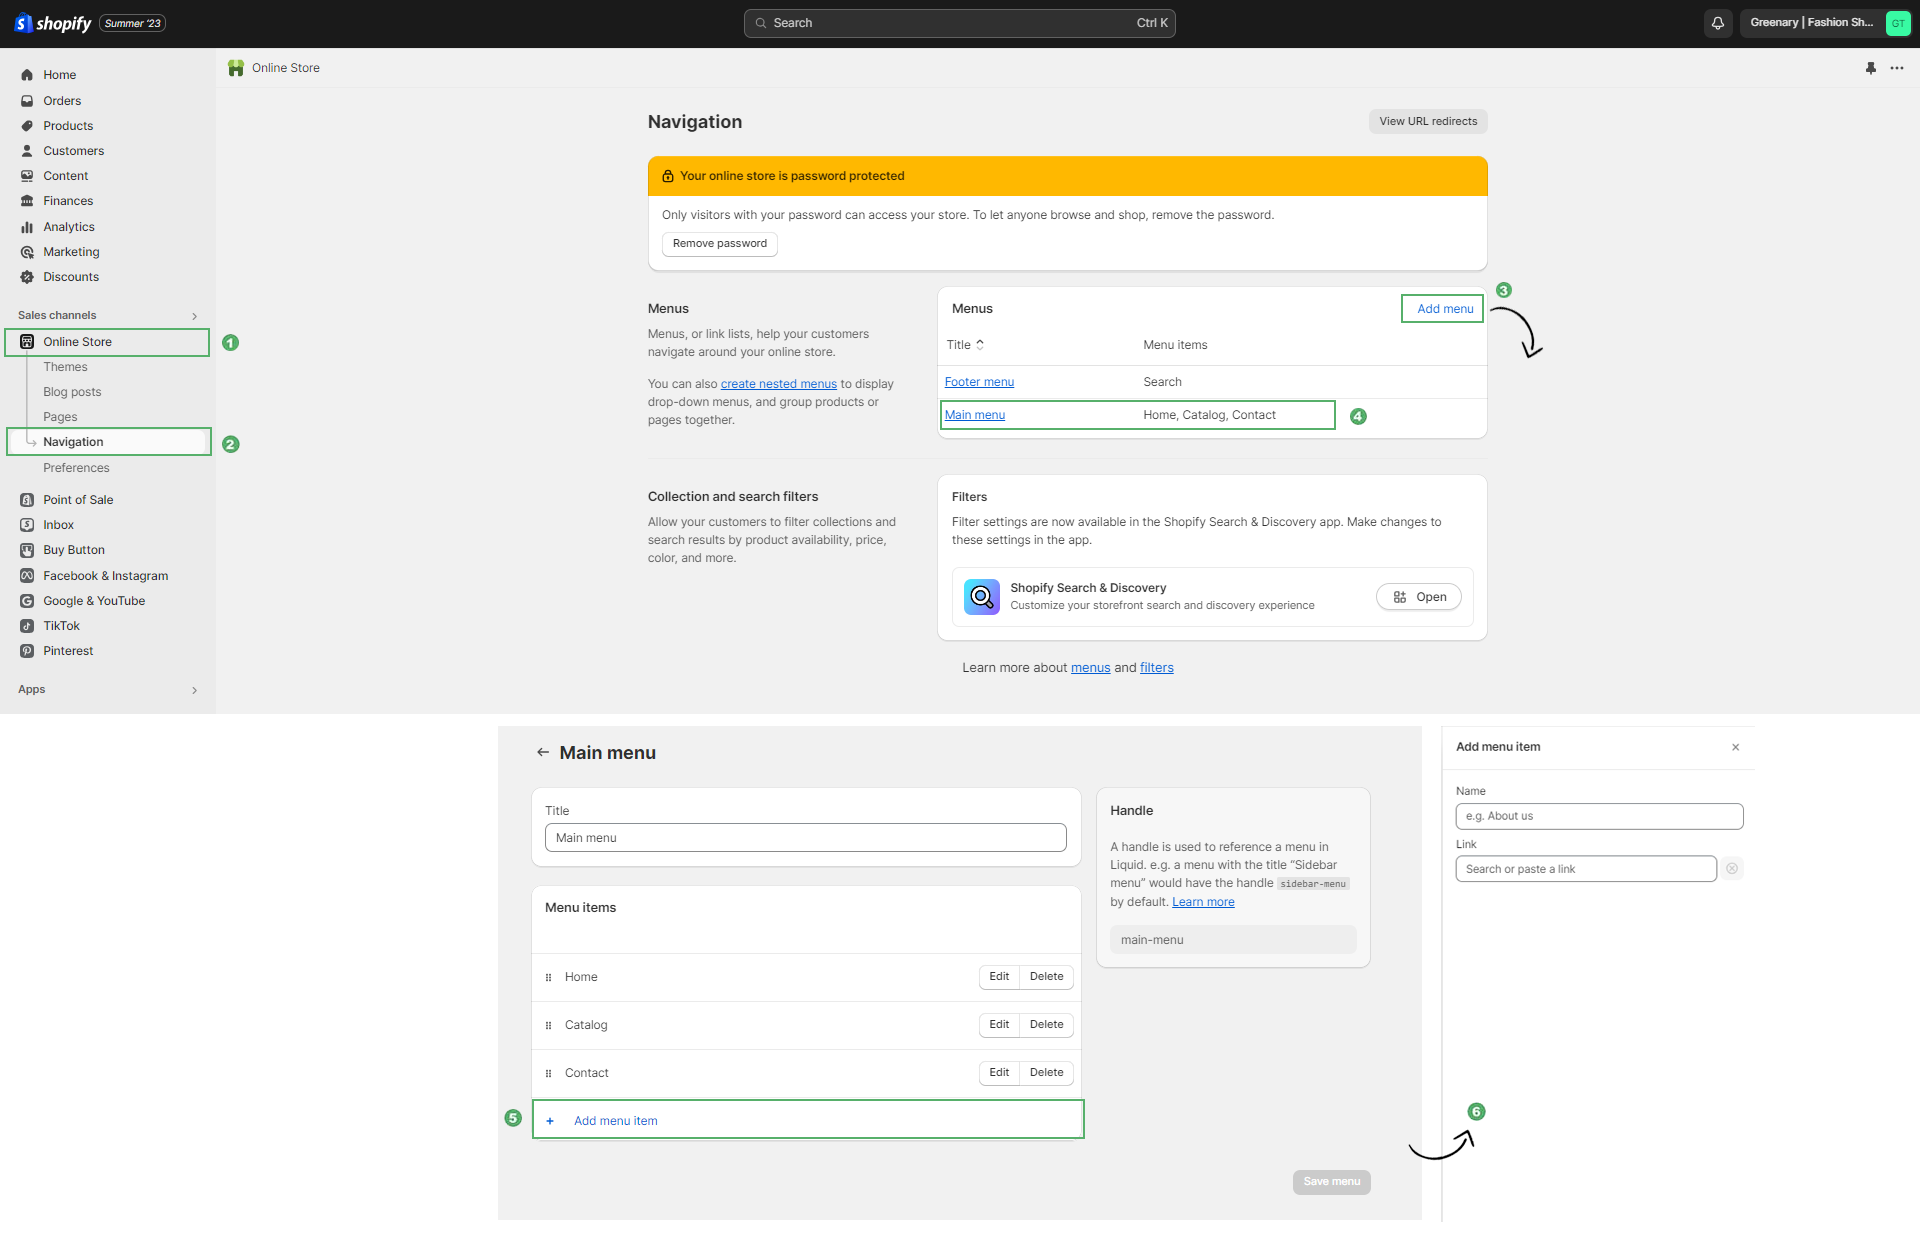Grab the drag handle for Catalog item

(x=548, y=1025)
